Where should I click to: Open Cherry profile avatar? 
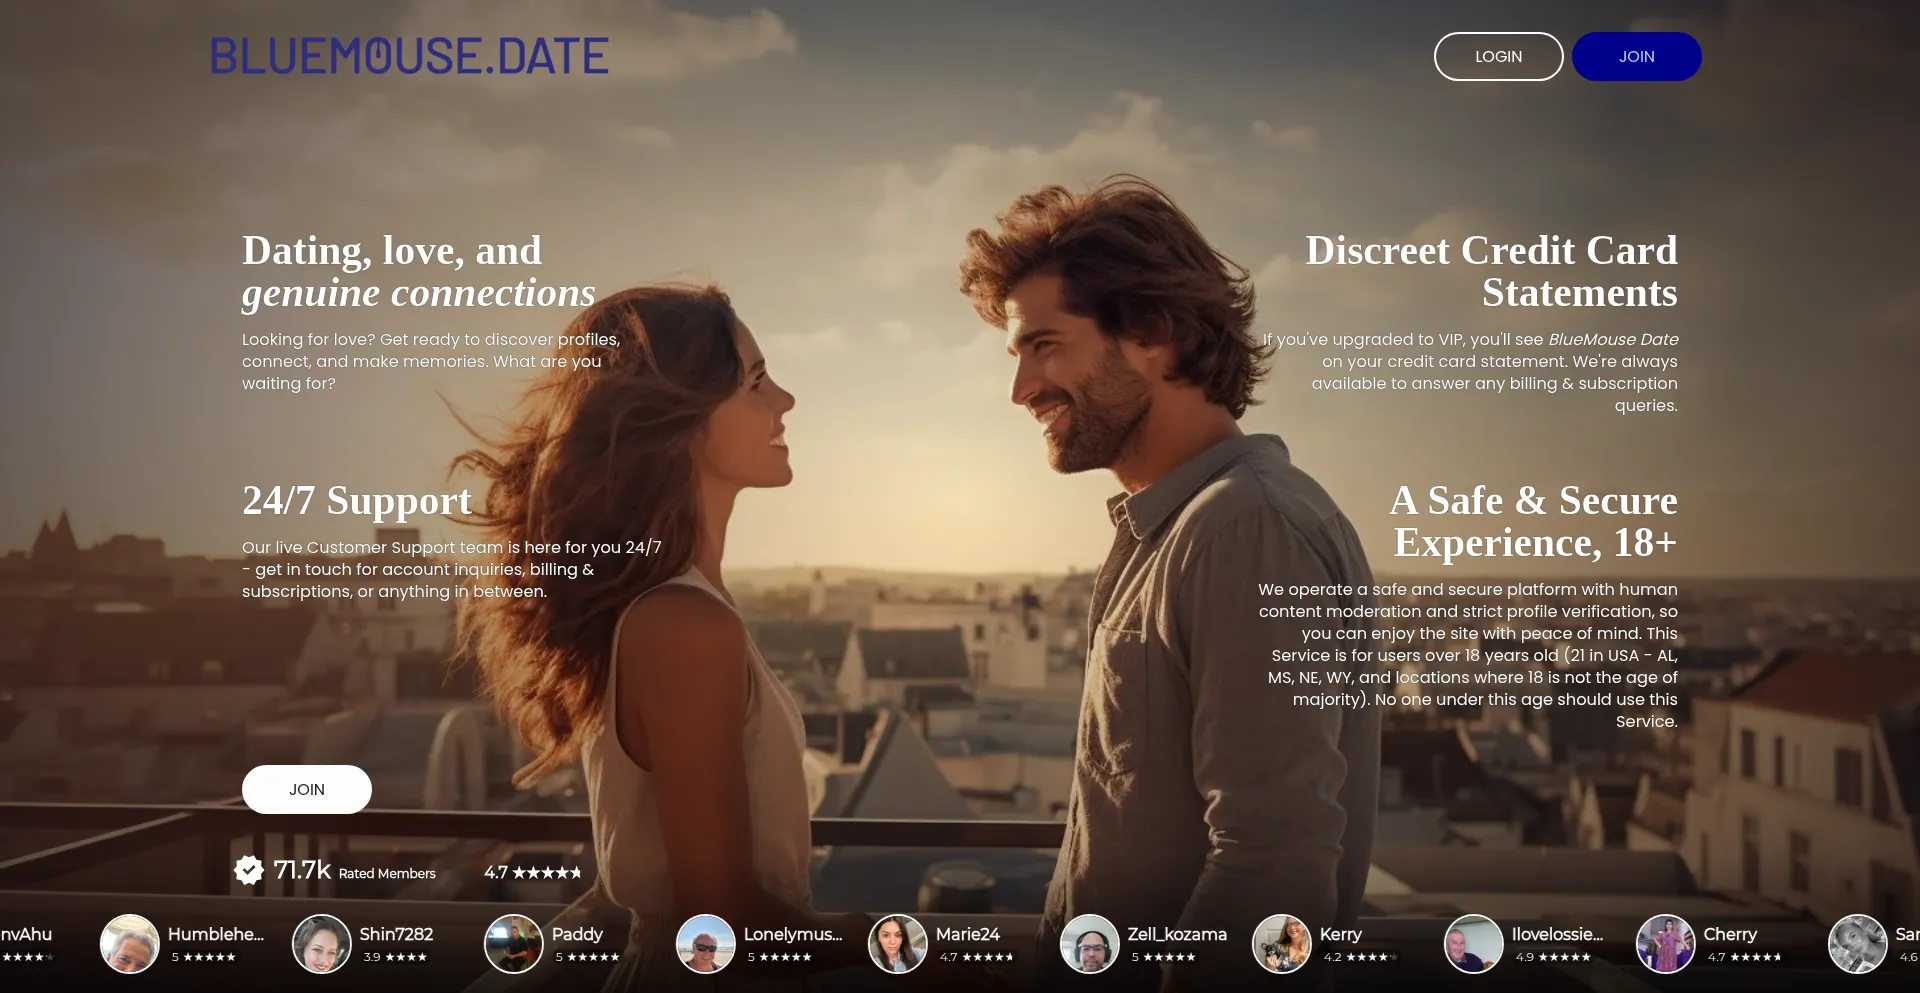pos(1666,944)
